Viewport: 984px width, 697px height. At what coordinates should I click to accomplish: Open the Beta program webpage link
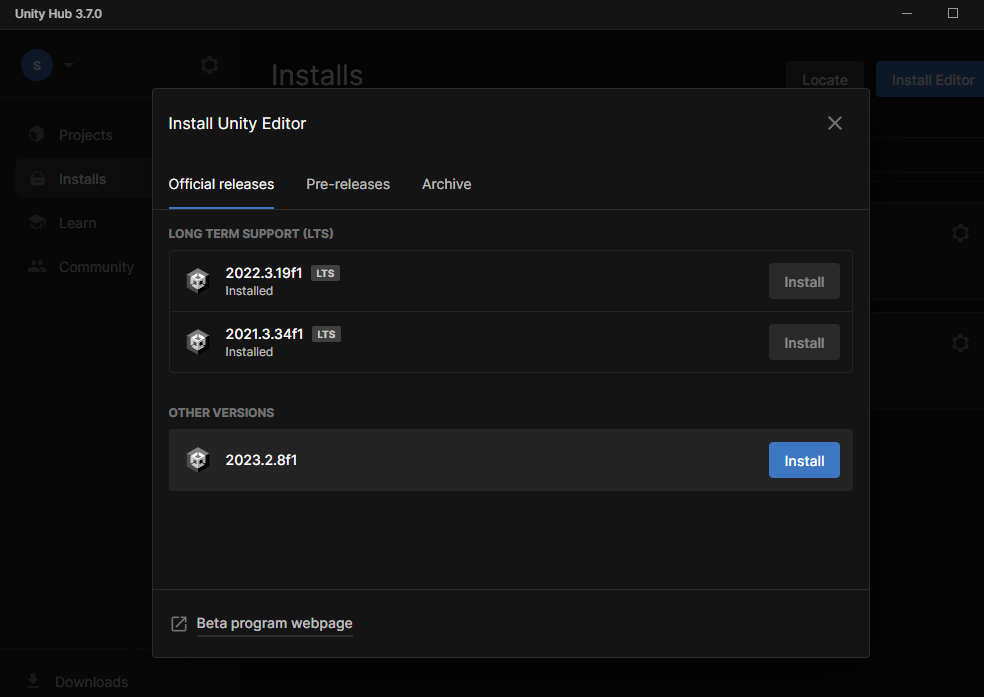[x=274, y=624]
